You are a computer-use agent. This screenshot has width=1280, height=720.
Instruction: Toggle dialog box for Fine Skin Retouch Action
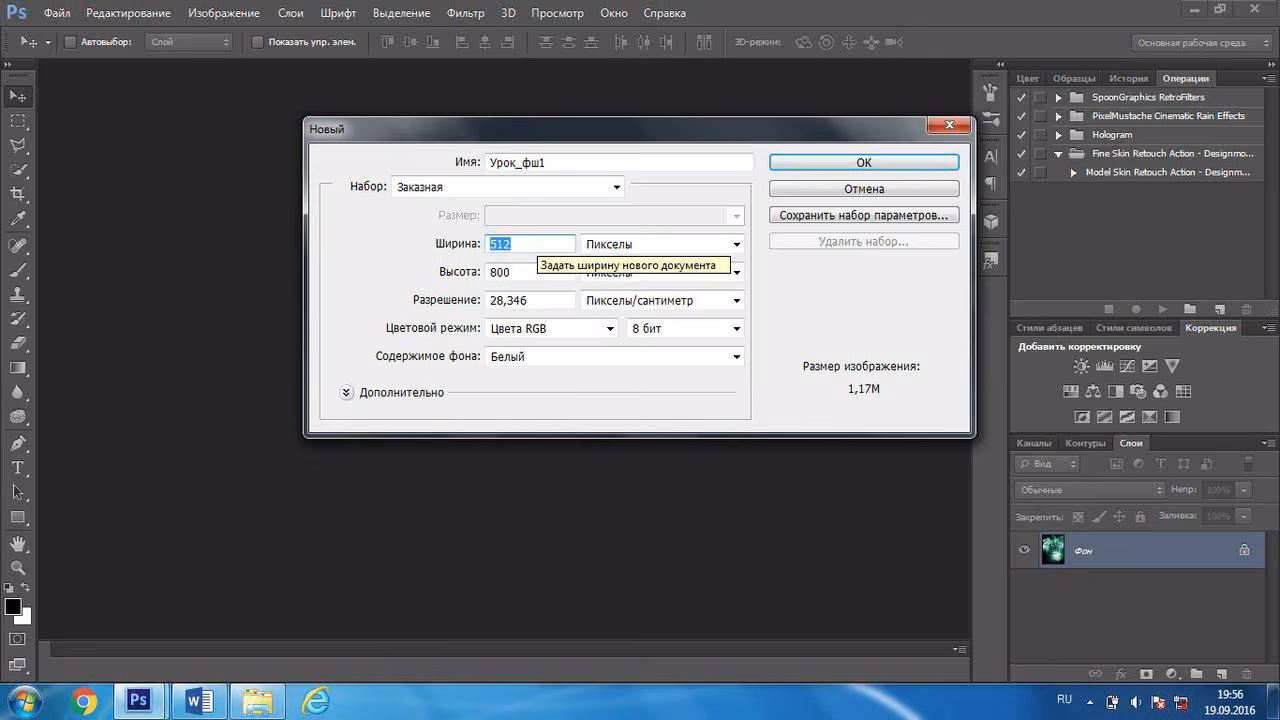(1041, 154)
